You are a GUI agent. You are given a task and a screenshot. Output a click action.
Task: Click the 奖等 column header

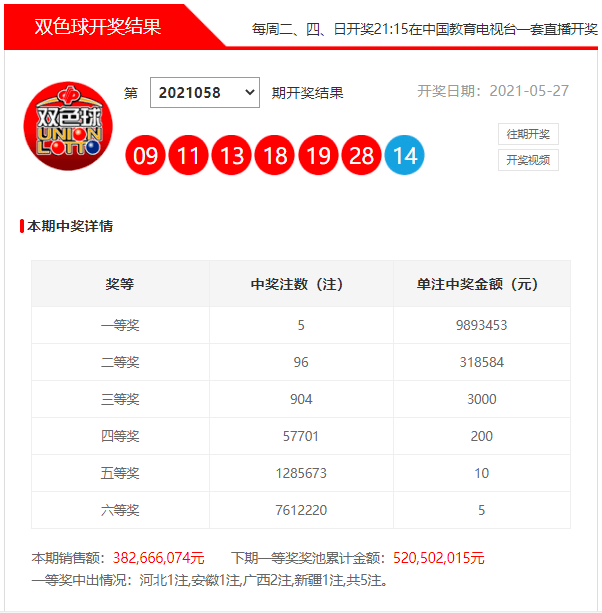(120, 284)
